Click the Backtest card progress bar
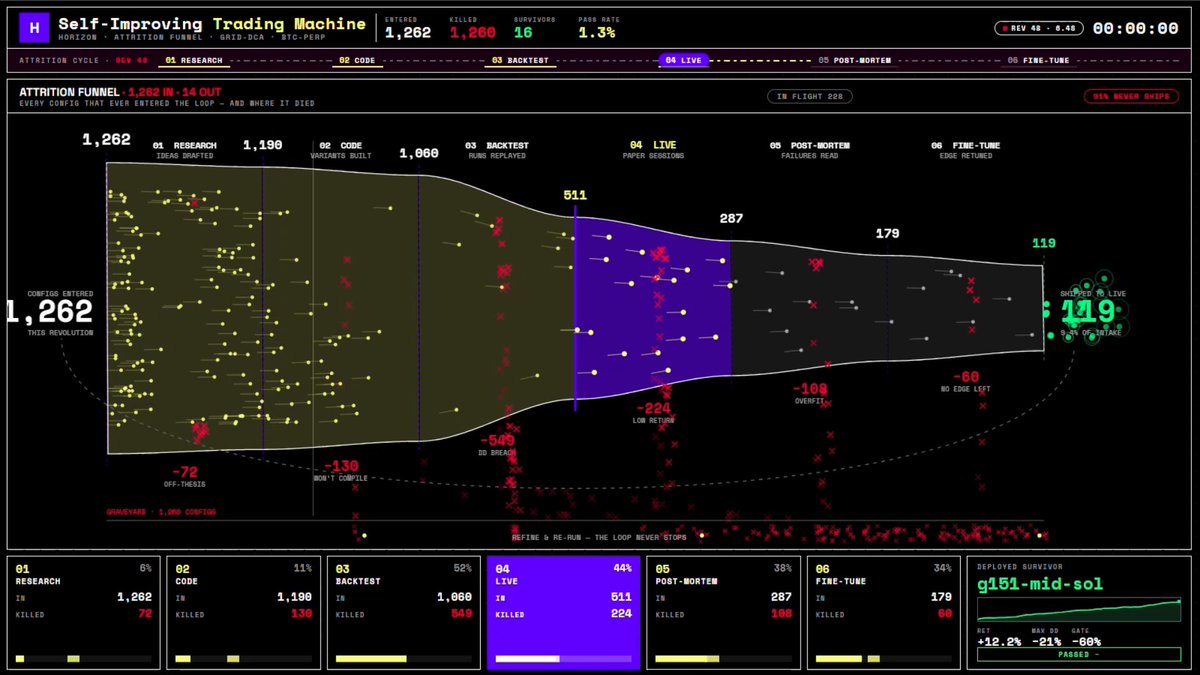The image size is (1200, 675). click(x=404, y=659)
